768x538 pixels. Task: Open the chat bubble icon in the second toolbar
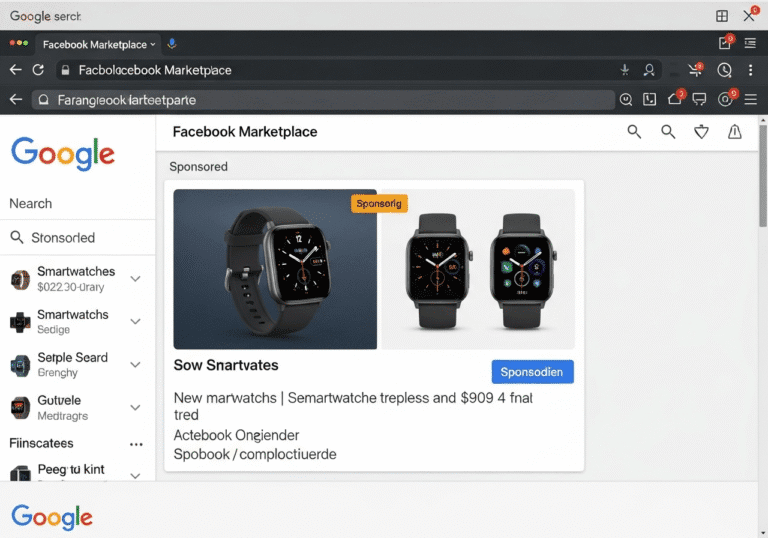coord(699,100)
